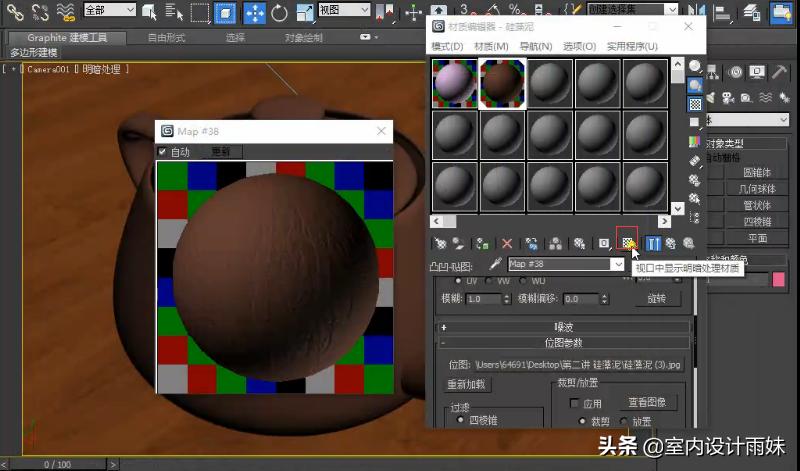Select the Move tool in main toolbar
The height and width of the screenshot is (471, 800).
(254, 13)
